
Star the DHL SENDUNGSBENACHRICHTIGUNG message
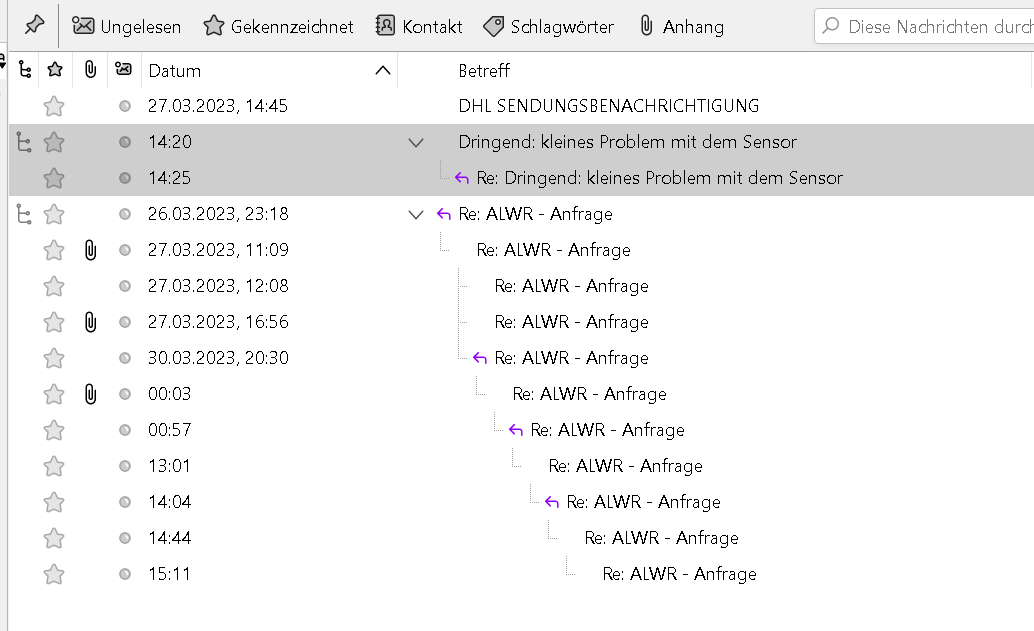point(54,106)
